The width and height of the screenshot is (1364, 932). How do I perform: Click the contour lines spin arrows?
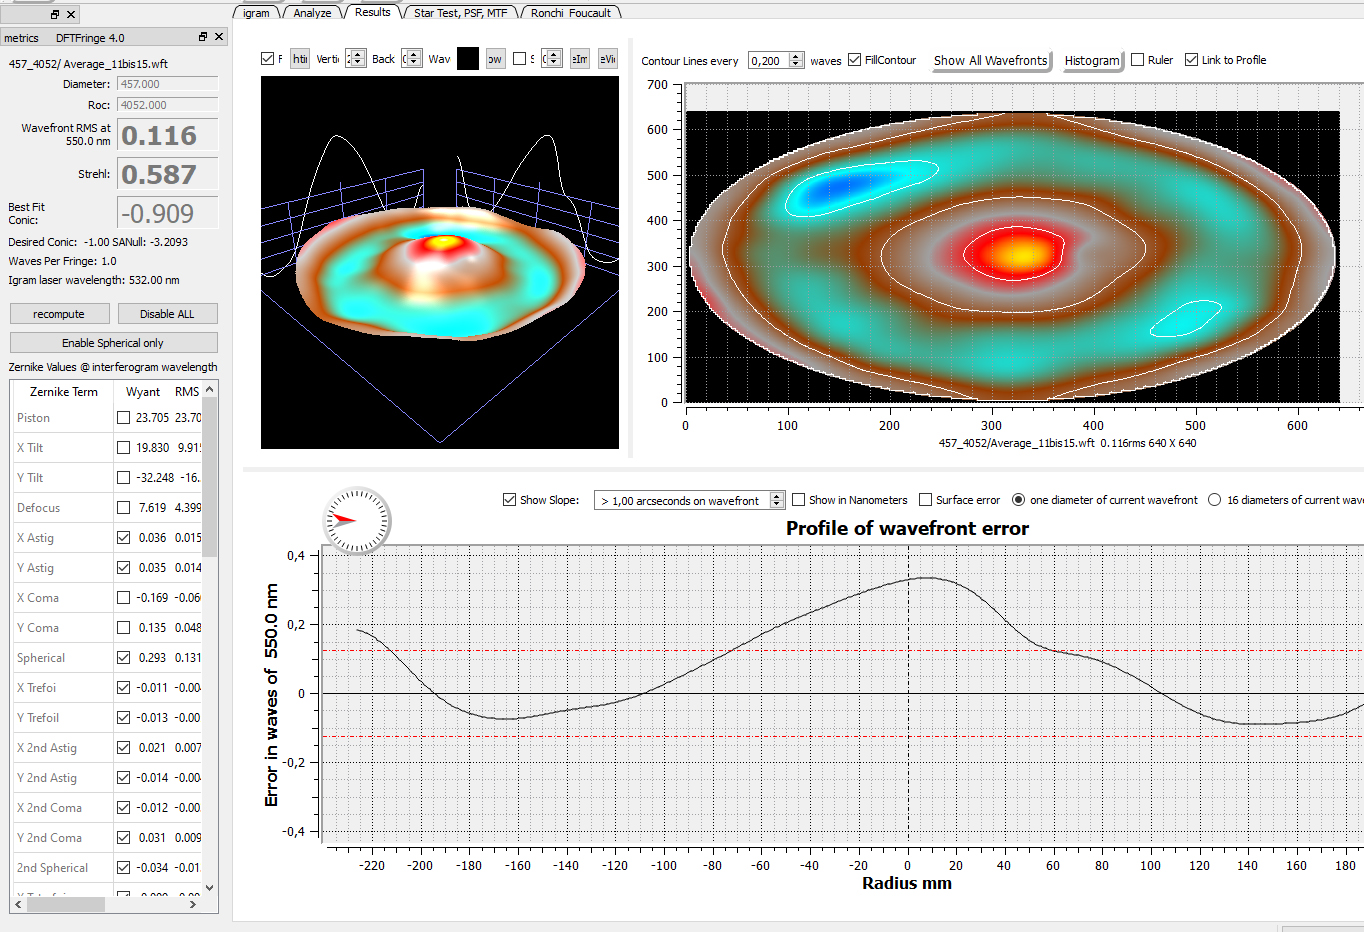pyautogui.click(x=796, y=60)
